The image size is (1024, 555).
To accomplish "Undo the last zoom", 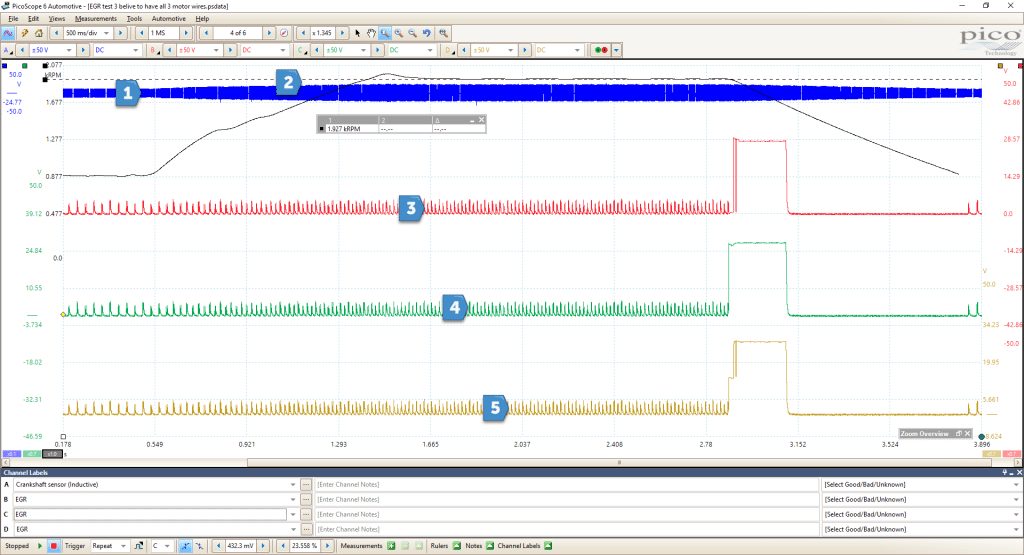I will 427,33.
